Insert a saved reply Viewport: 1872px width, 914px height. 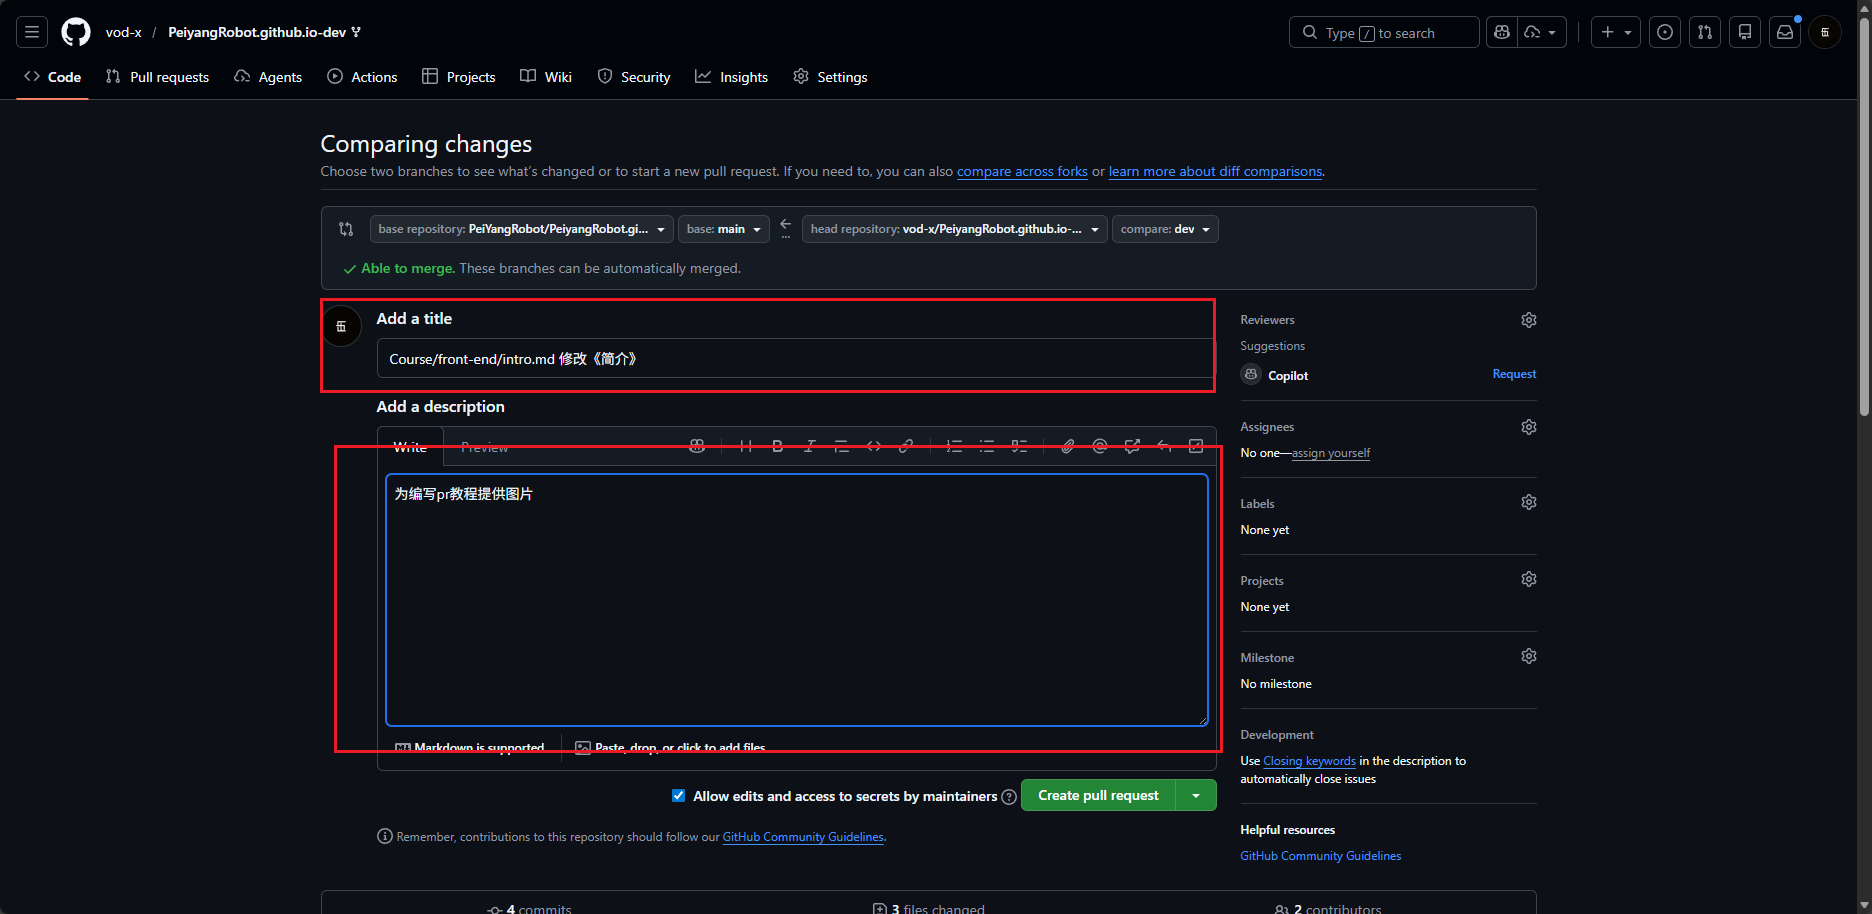[x=1164, y=446]
